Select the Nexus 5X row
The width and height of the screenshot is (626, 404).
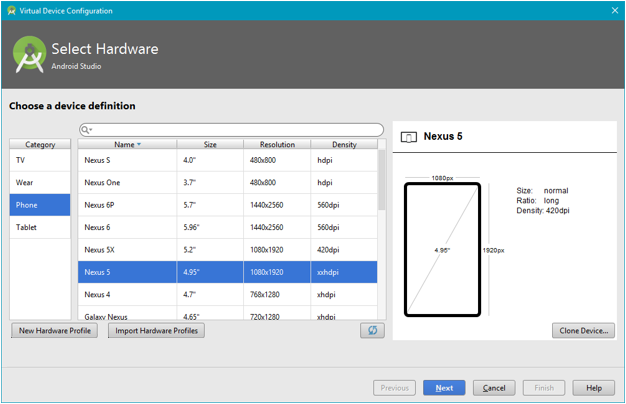coord(228,250)
